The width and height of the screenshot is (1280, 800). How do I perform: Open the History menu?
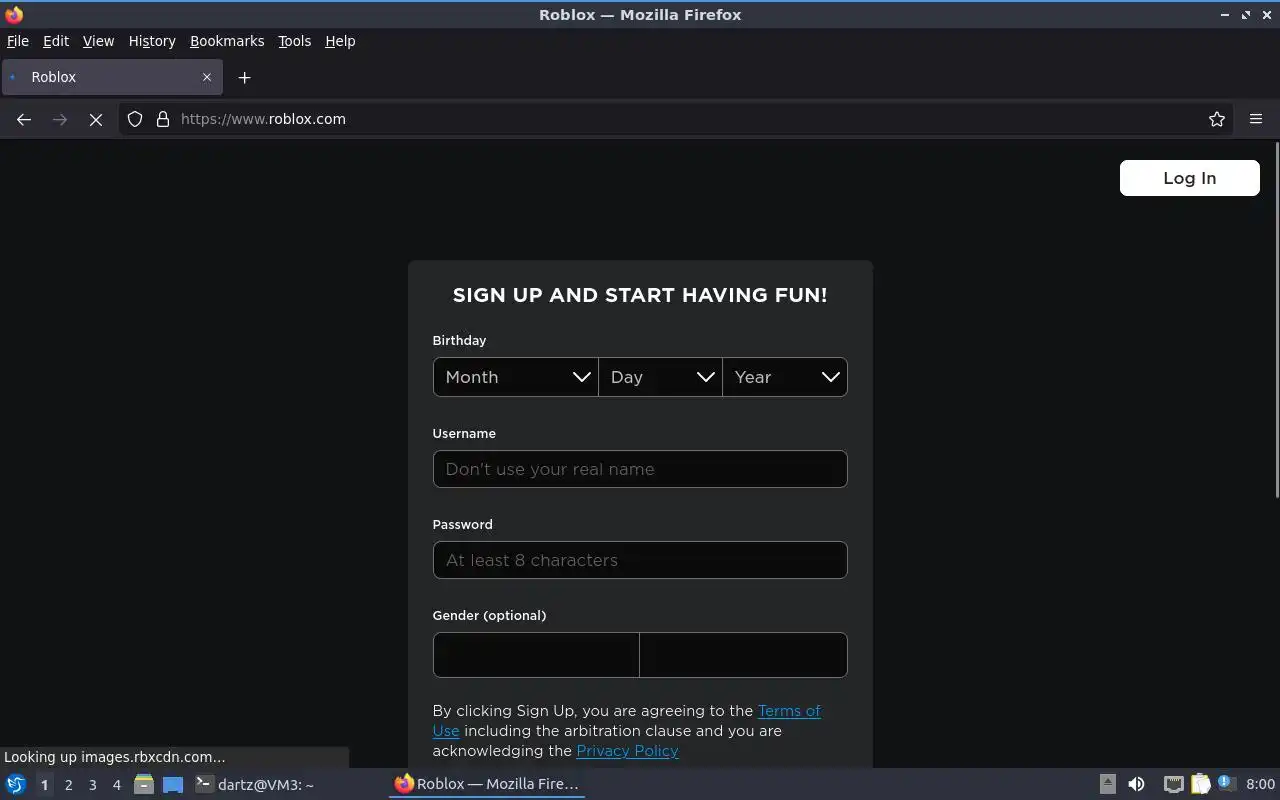[x=152, y=41]
